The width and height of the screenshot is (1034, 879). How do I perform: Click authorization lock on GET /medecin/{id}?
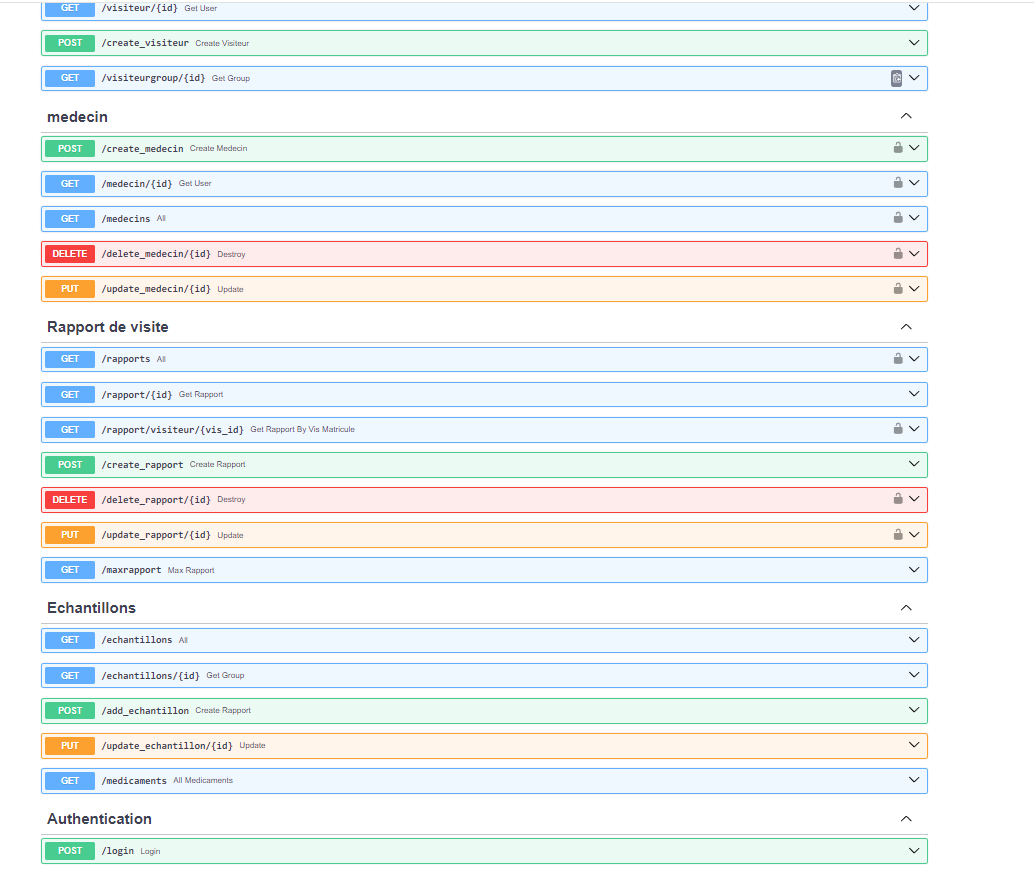(898, 183)
